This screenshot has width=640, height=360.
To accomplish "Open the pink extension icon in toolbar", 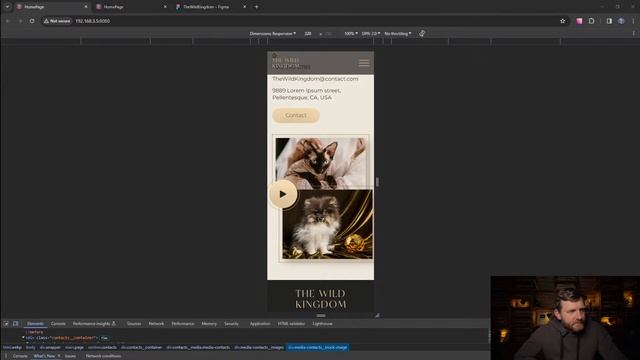I will point(579,21).
